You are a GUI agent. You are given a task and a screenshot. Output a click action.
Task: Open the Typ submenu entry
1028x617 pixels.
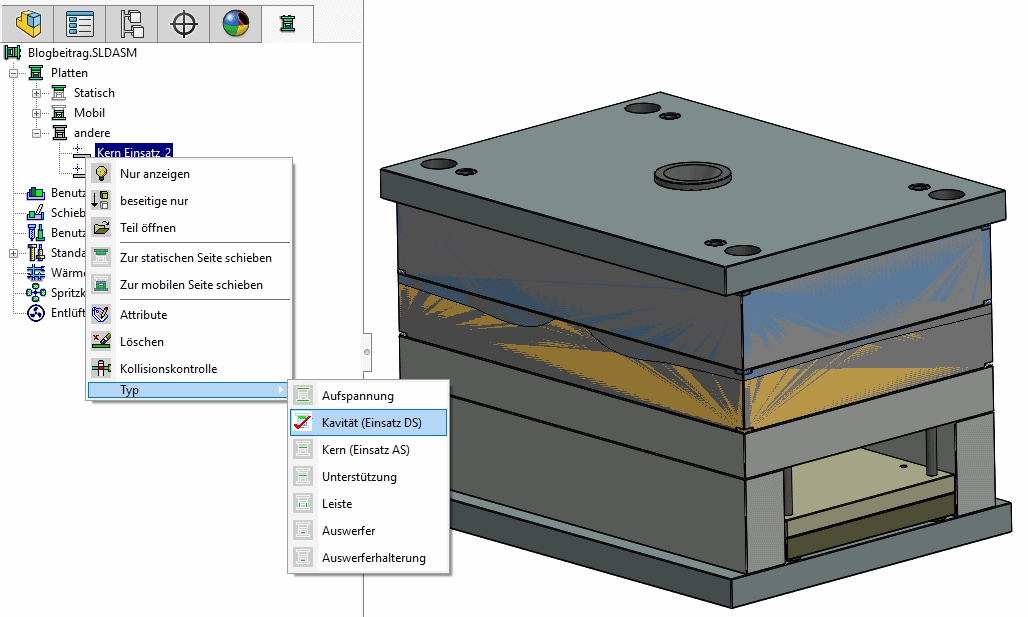pyautogui.click(x=189, y=390)
